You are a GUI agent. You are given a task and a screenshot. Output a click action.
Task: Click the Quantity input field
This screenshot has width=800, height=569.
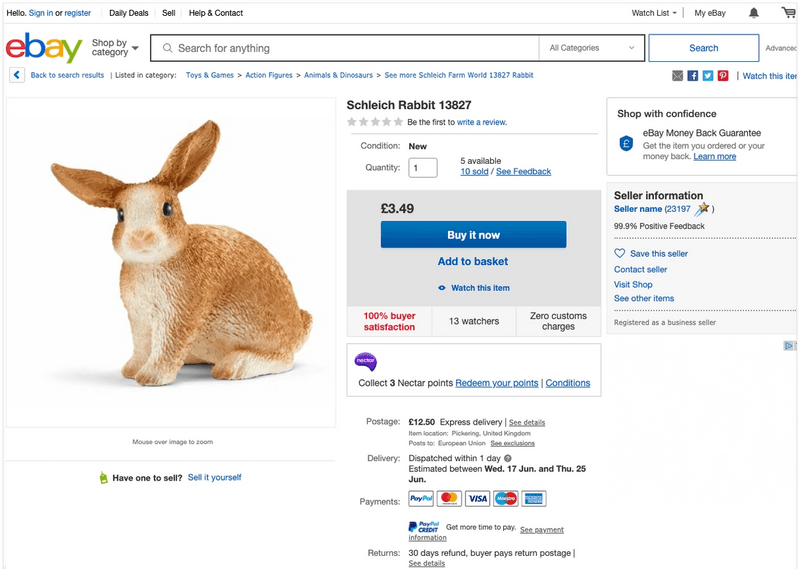coord(423,168)
